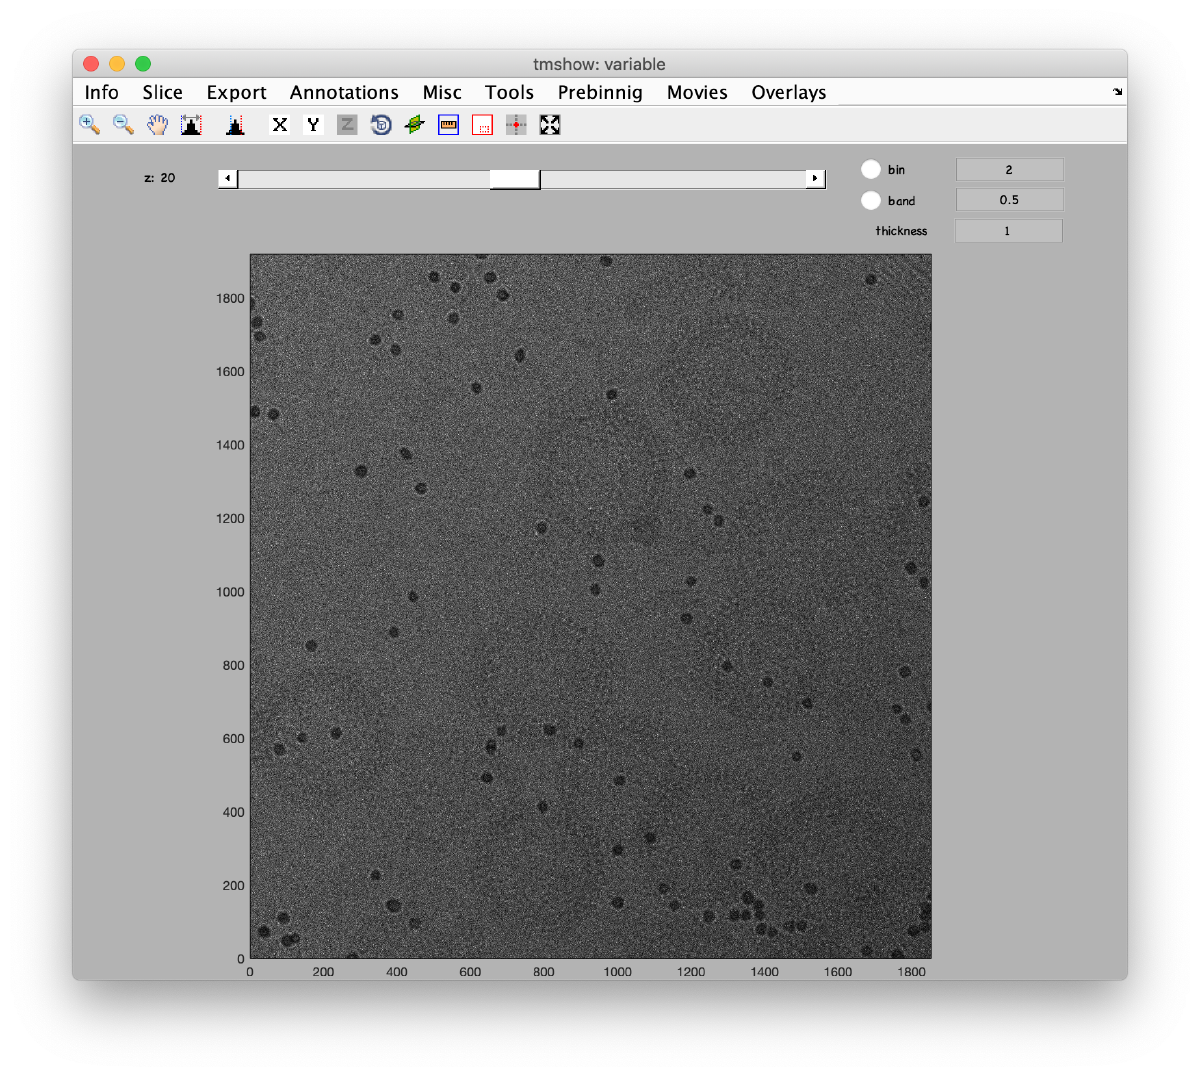Click the z-position slider handle
Image resolution: width=1200 pixels, height=1076 pixels.
pyautogui.click(x=515, y=179)
